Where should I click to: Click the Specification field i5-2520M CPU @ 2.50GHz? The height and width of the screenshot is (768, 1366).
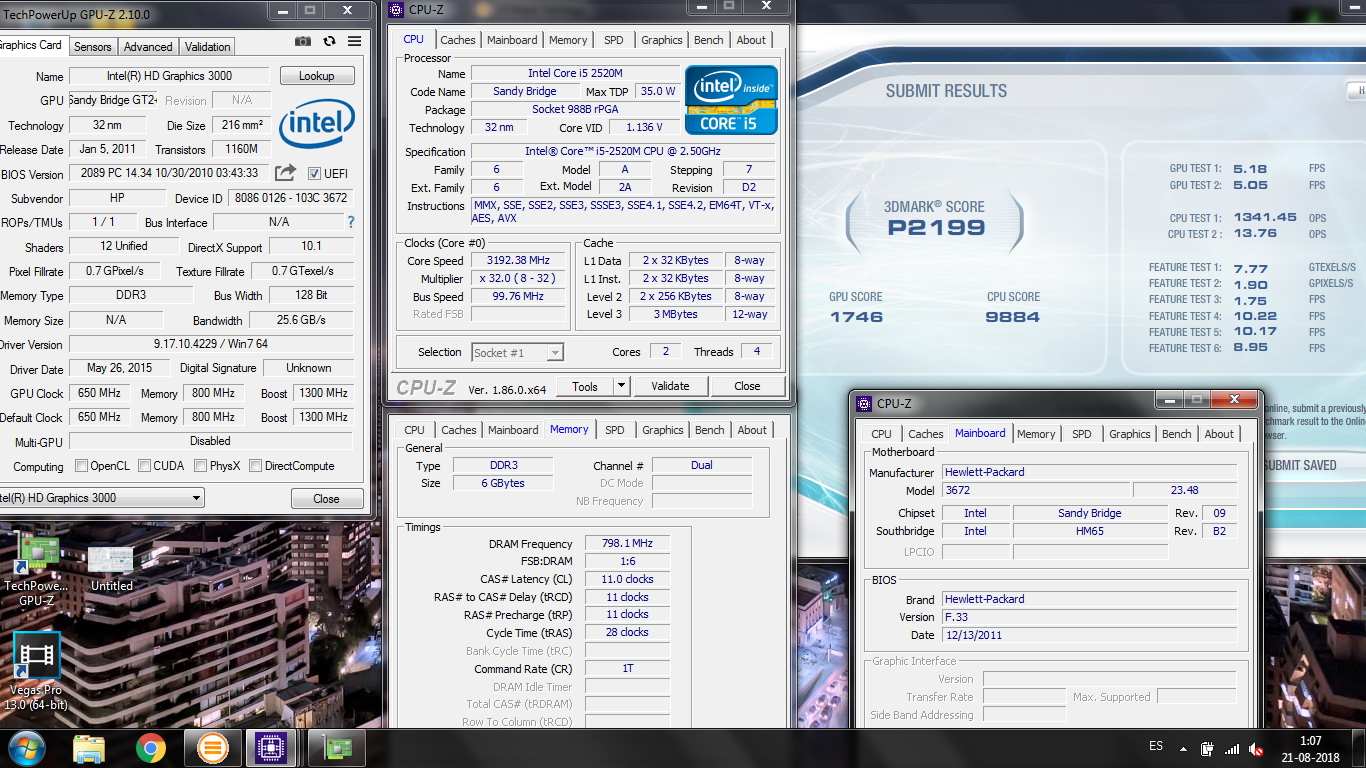click(622, 151)
